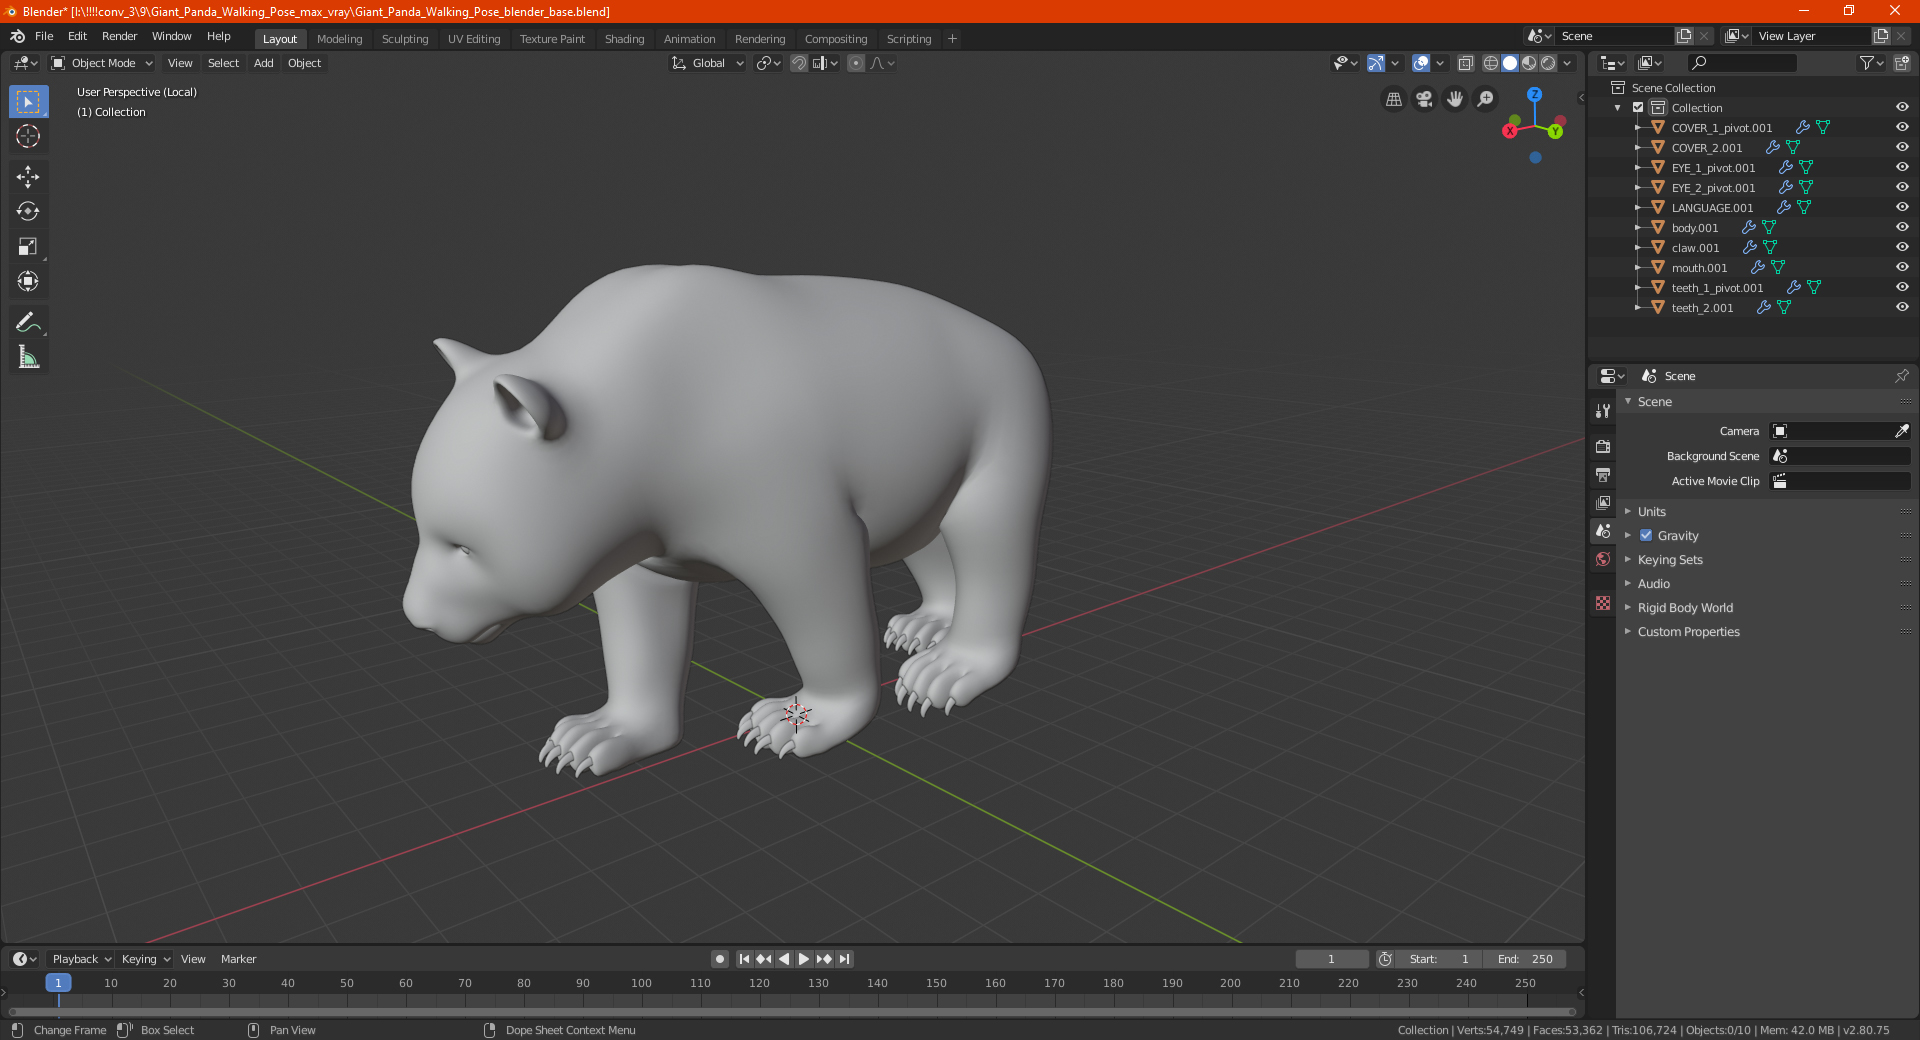This screenshot has height=1040, width=1920.
Task: Switch to the Shading workspace tab
Action: (x=624, y=39)
